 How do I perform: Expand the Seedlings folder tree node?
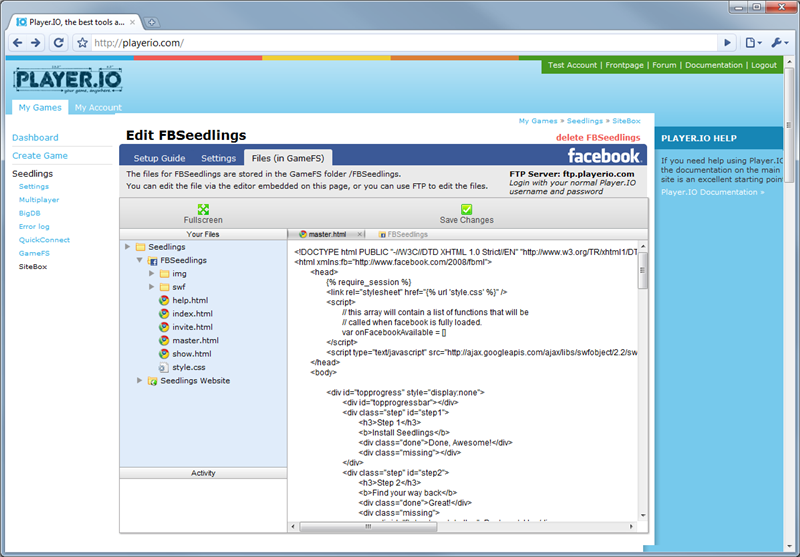click(128, 246)
